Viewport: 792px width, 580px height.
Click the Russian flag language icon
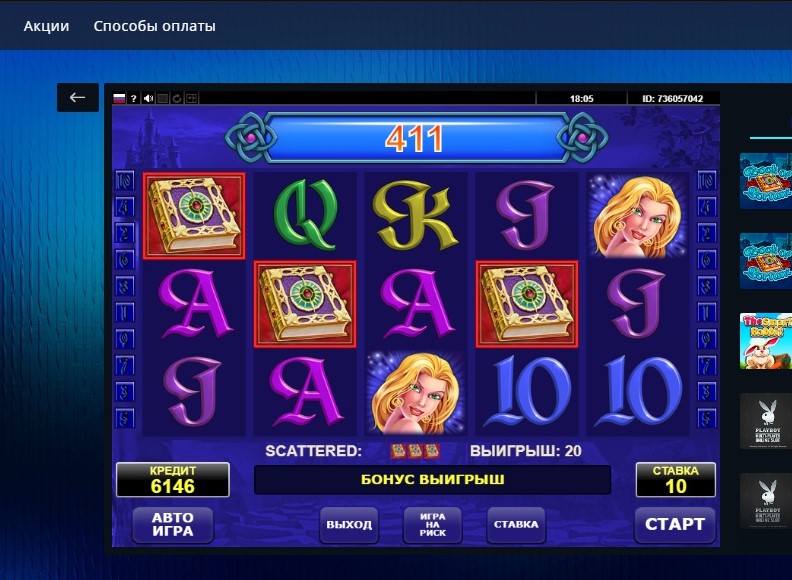(x=119, y=98)
